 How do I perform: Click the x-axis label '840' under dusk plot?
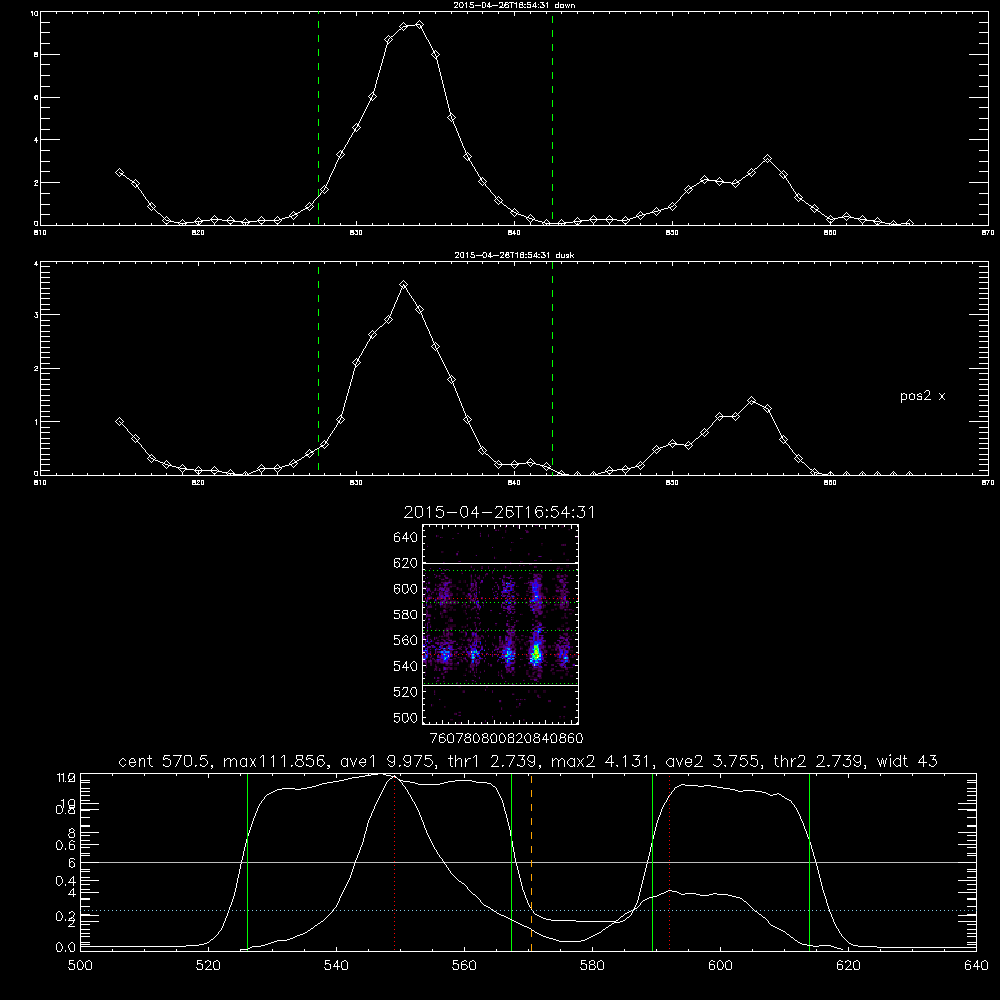(514, 483)
